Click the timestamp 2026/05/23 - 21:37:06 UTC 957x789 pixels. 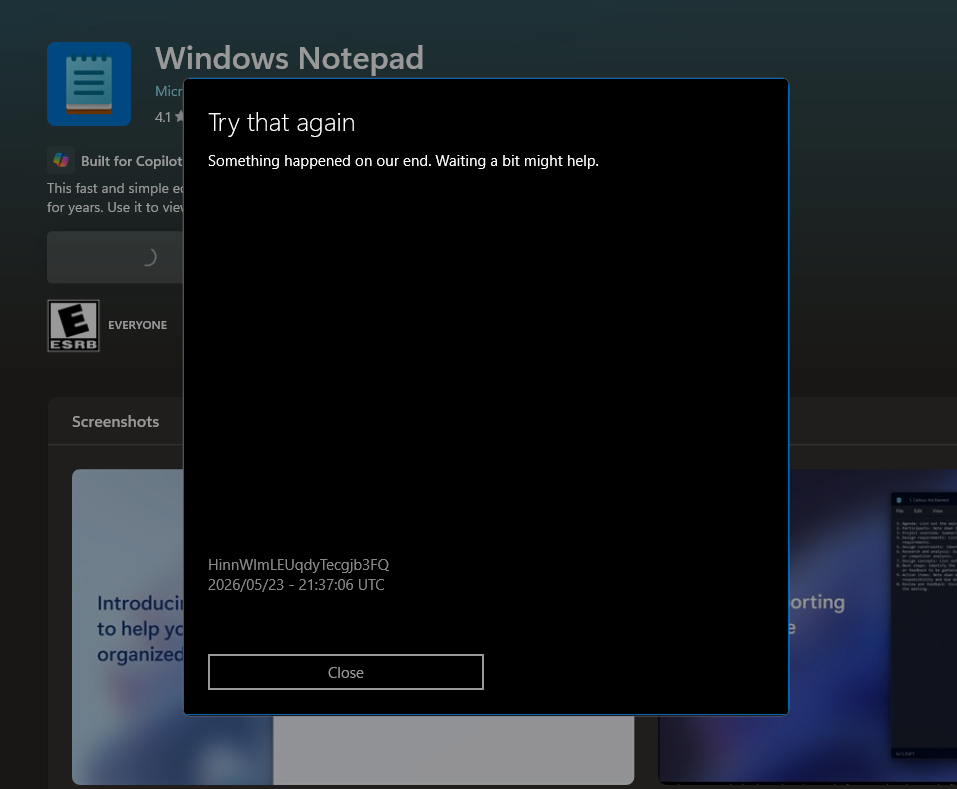click(296, 585)
